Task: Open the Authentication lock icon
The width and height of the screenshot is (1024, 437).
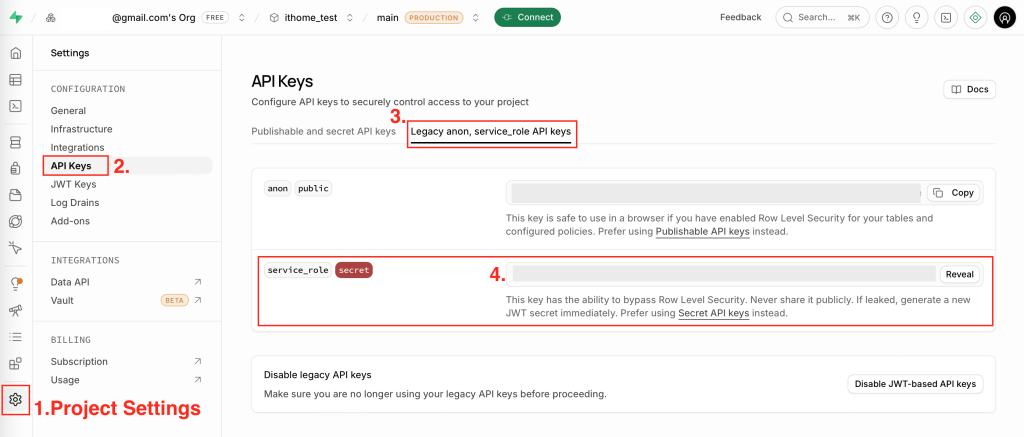Action: [16, 169]
